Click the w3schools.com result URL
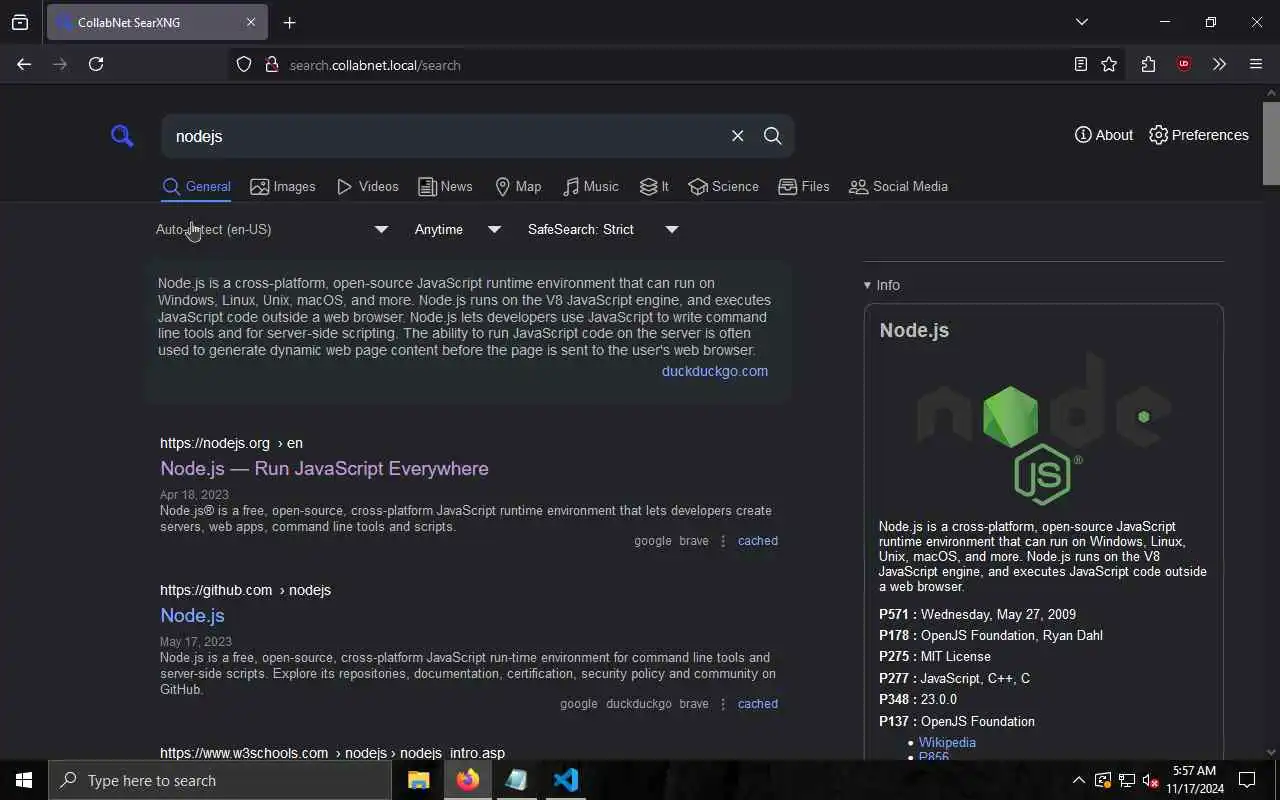 pyautogui.click(x=332, y=753)
